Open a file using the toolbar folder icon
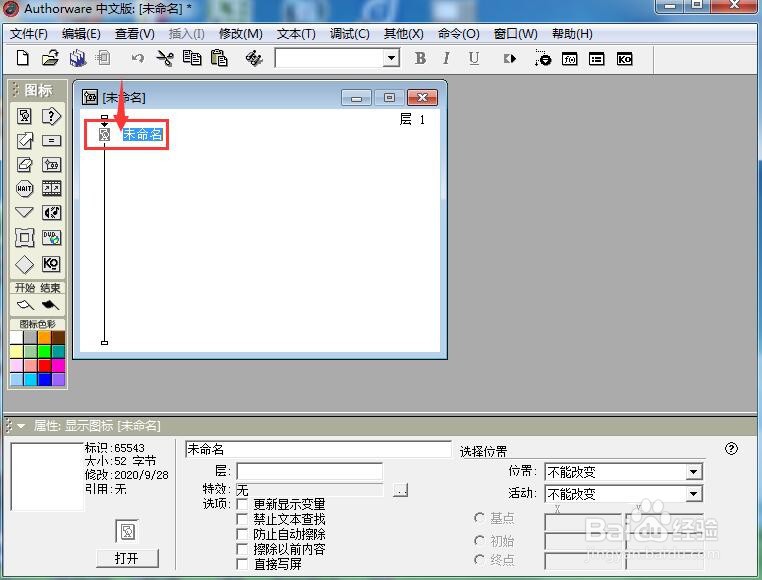762x580 pixels. (x=50, y=58)
